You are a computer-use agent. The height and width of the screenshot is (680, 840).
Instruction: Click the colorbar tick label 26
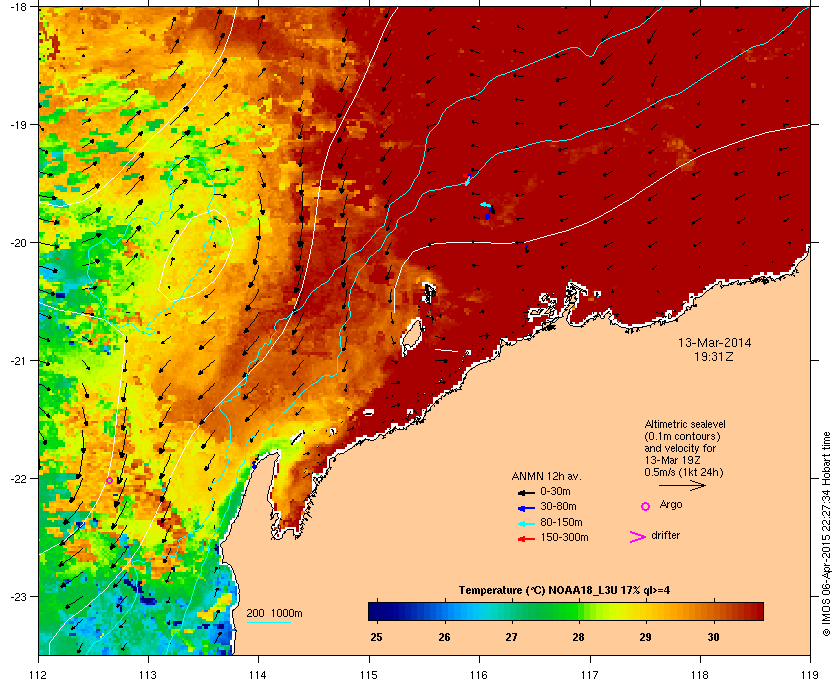[x=444, y=637]
